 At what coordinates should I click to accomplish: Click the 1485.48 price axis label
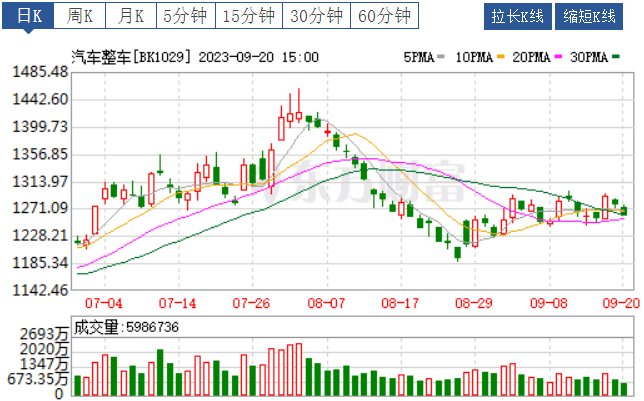36,72
